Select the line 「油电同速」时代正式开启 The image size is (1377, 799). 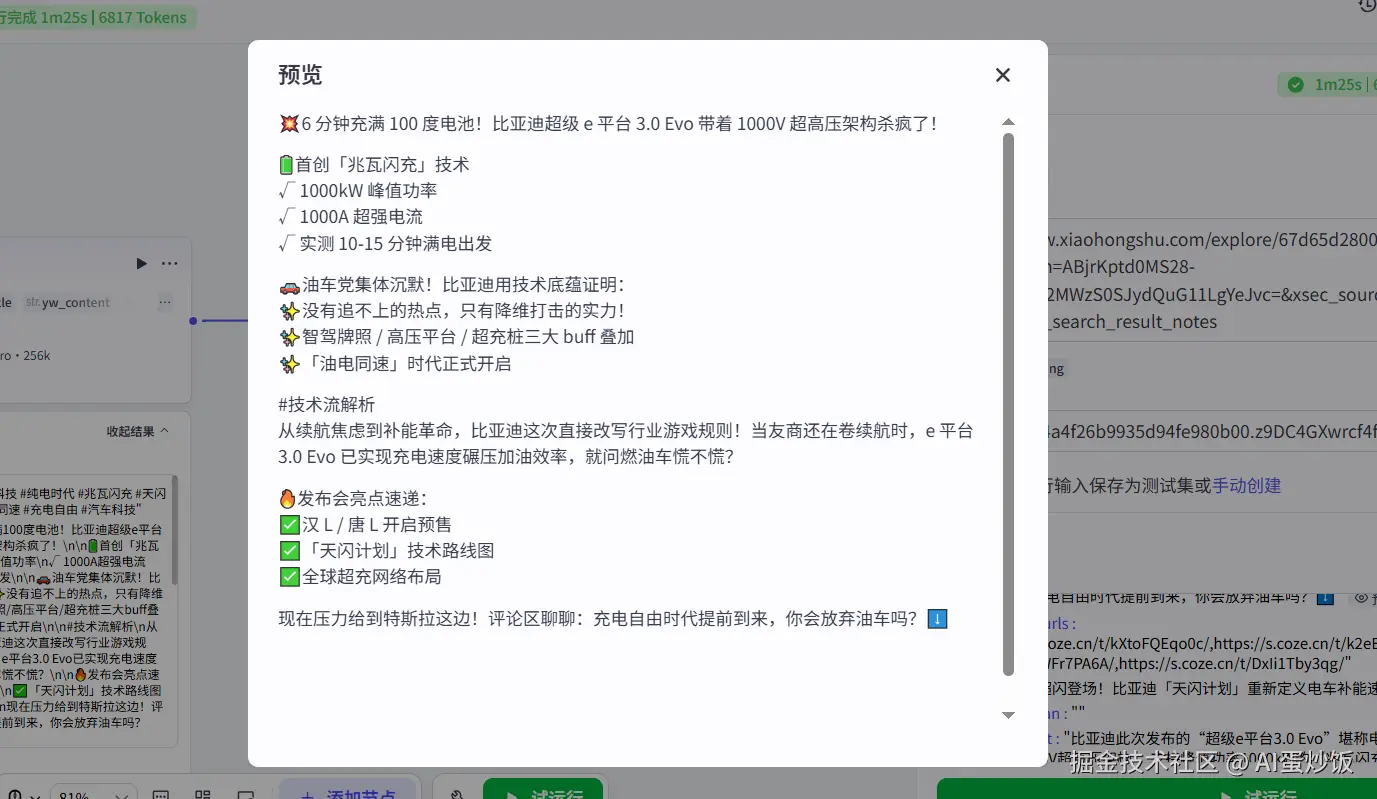[x=395, y=364]
